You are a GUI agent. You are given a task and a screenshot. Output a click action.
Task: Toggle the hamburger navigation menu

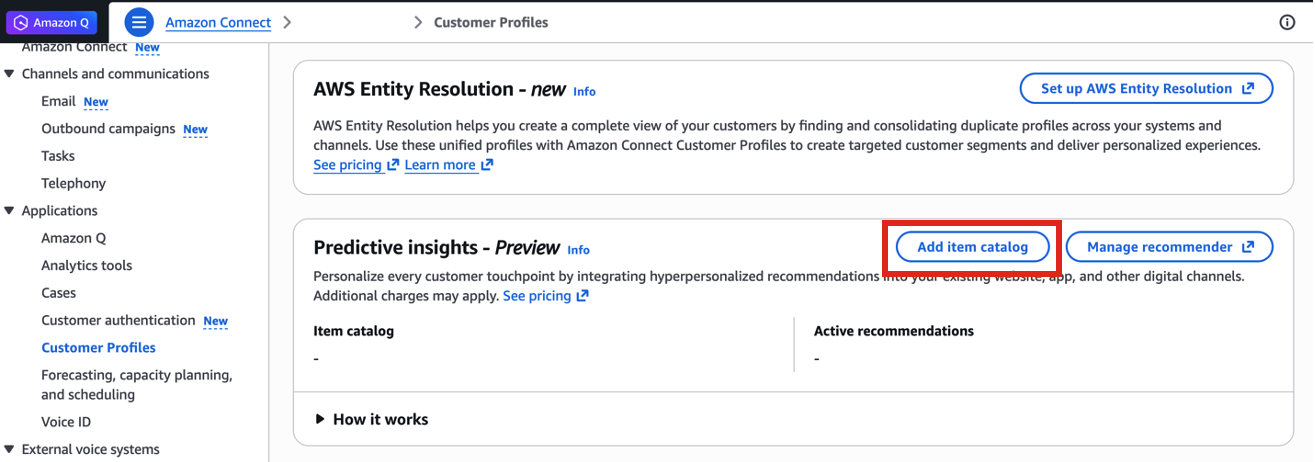[x=139, y=22]
